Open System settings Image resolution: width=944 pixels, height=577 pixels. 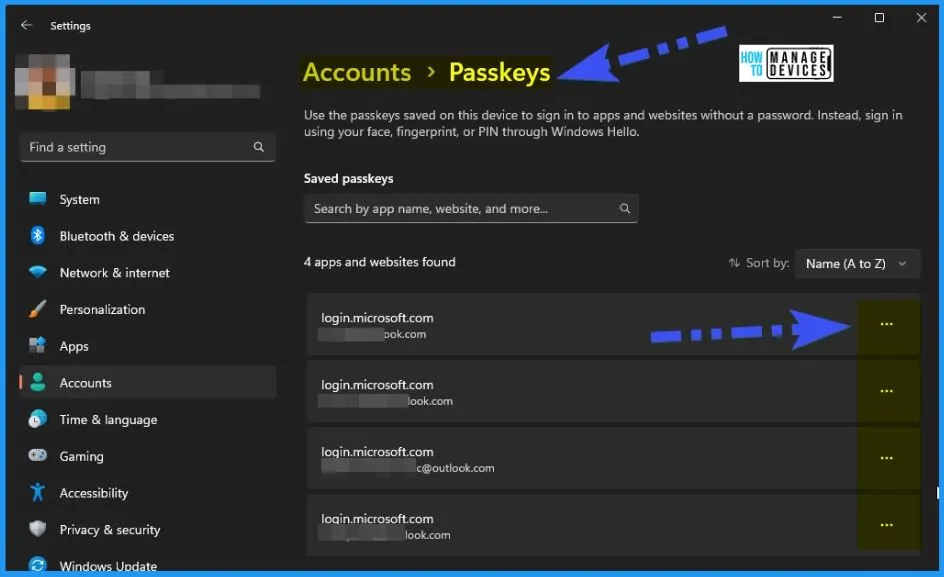tap(148, 199)
